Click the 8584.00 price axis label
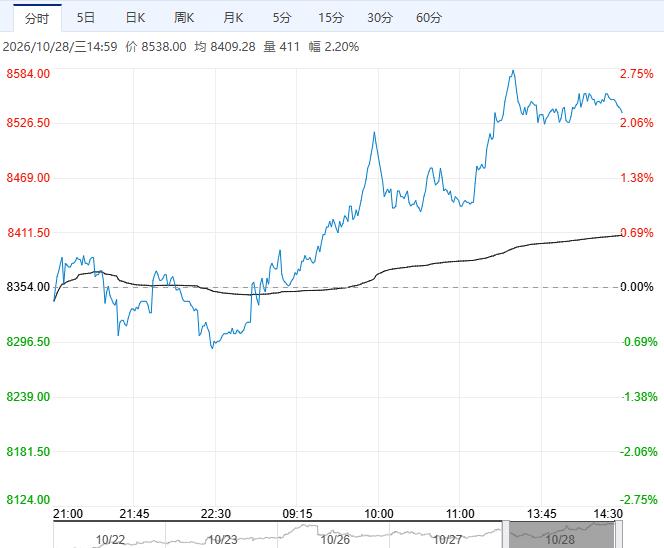 click(x=28, y=74)
